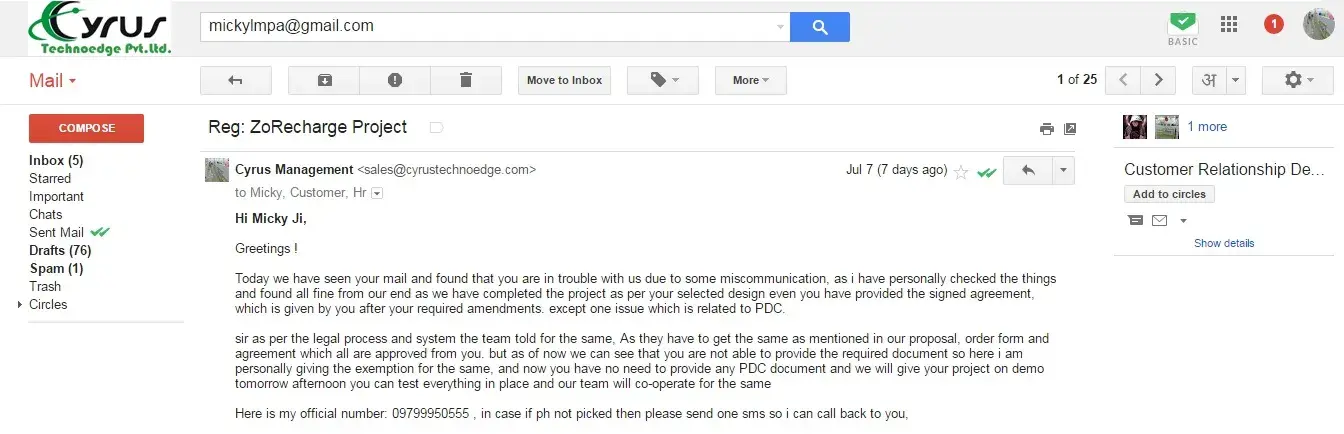Toggle importance marker beside subject line
The width and height of the screenshot is (1344, 434).
click(436, 128)
